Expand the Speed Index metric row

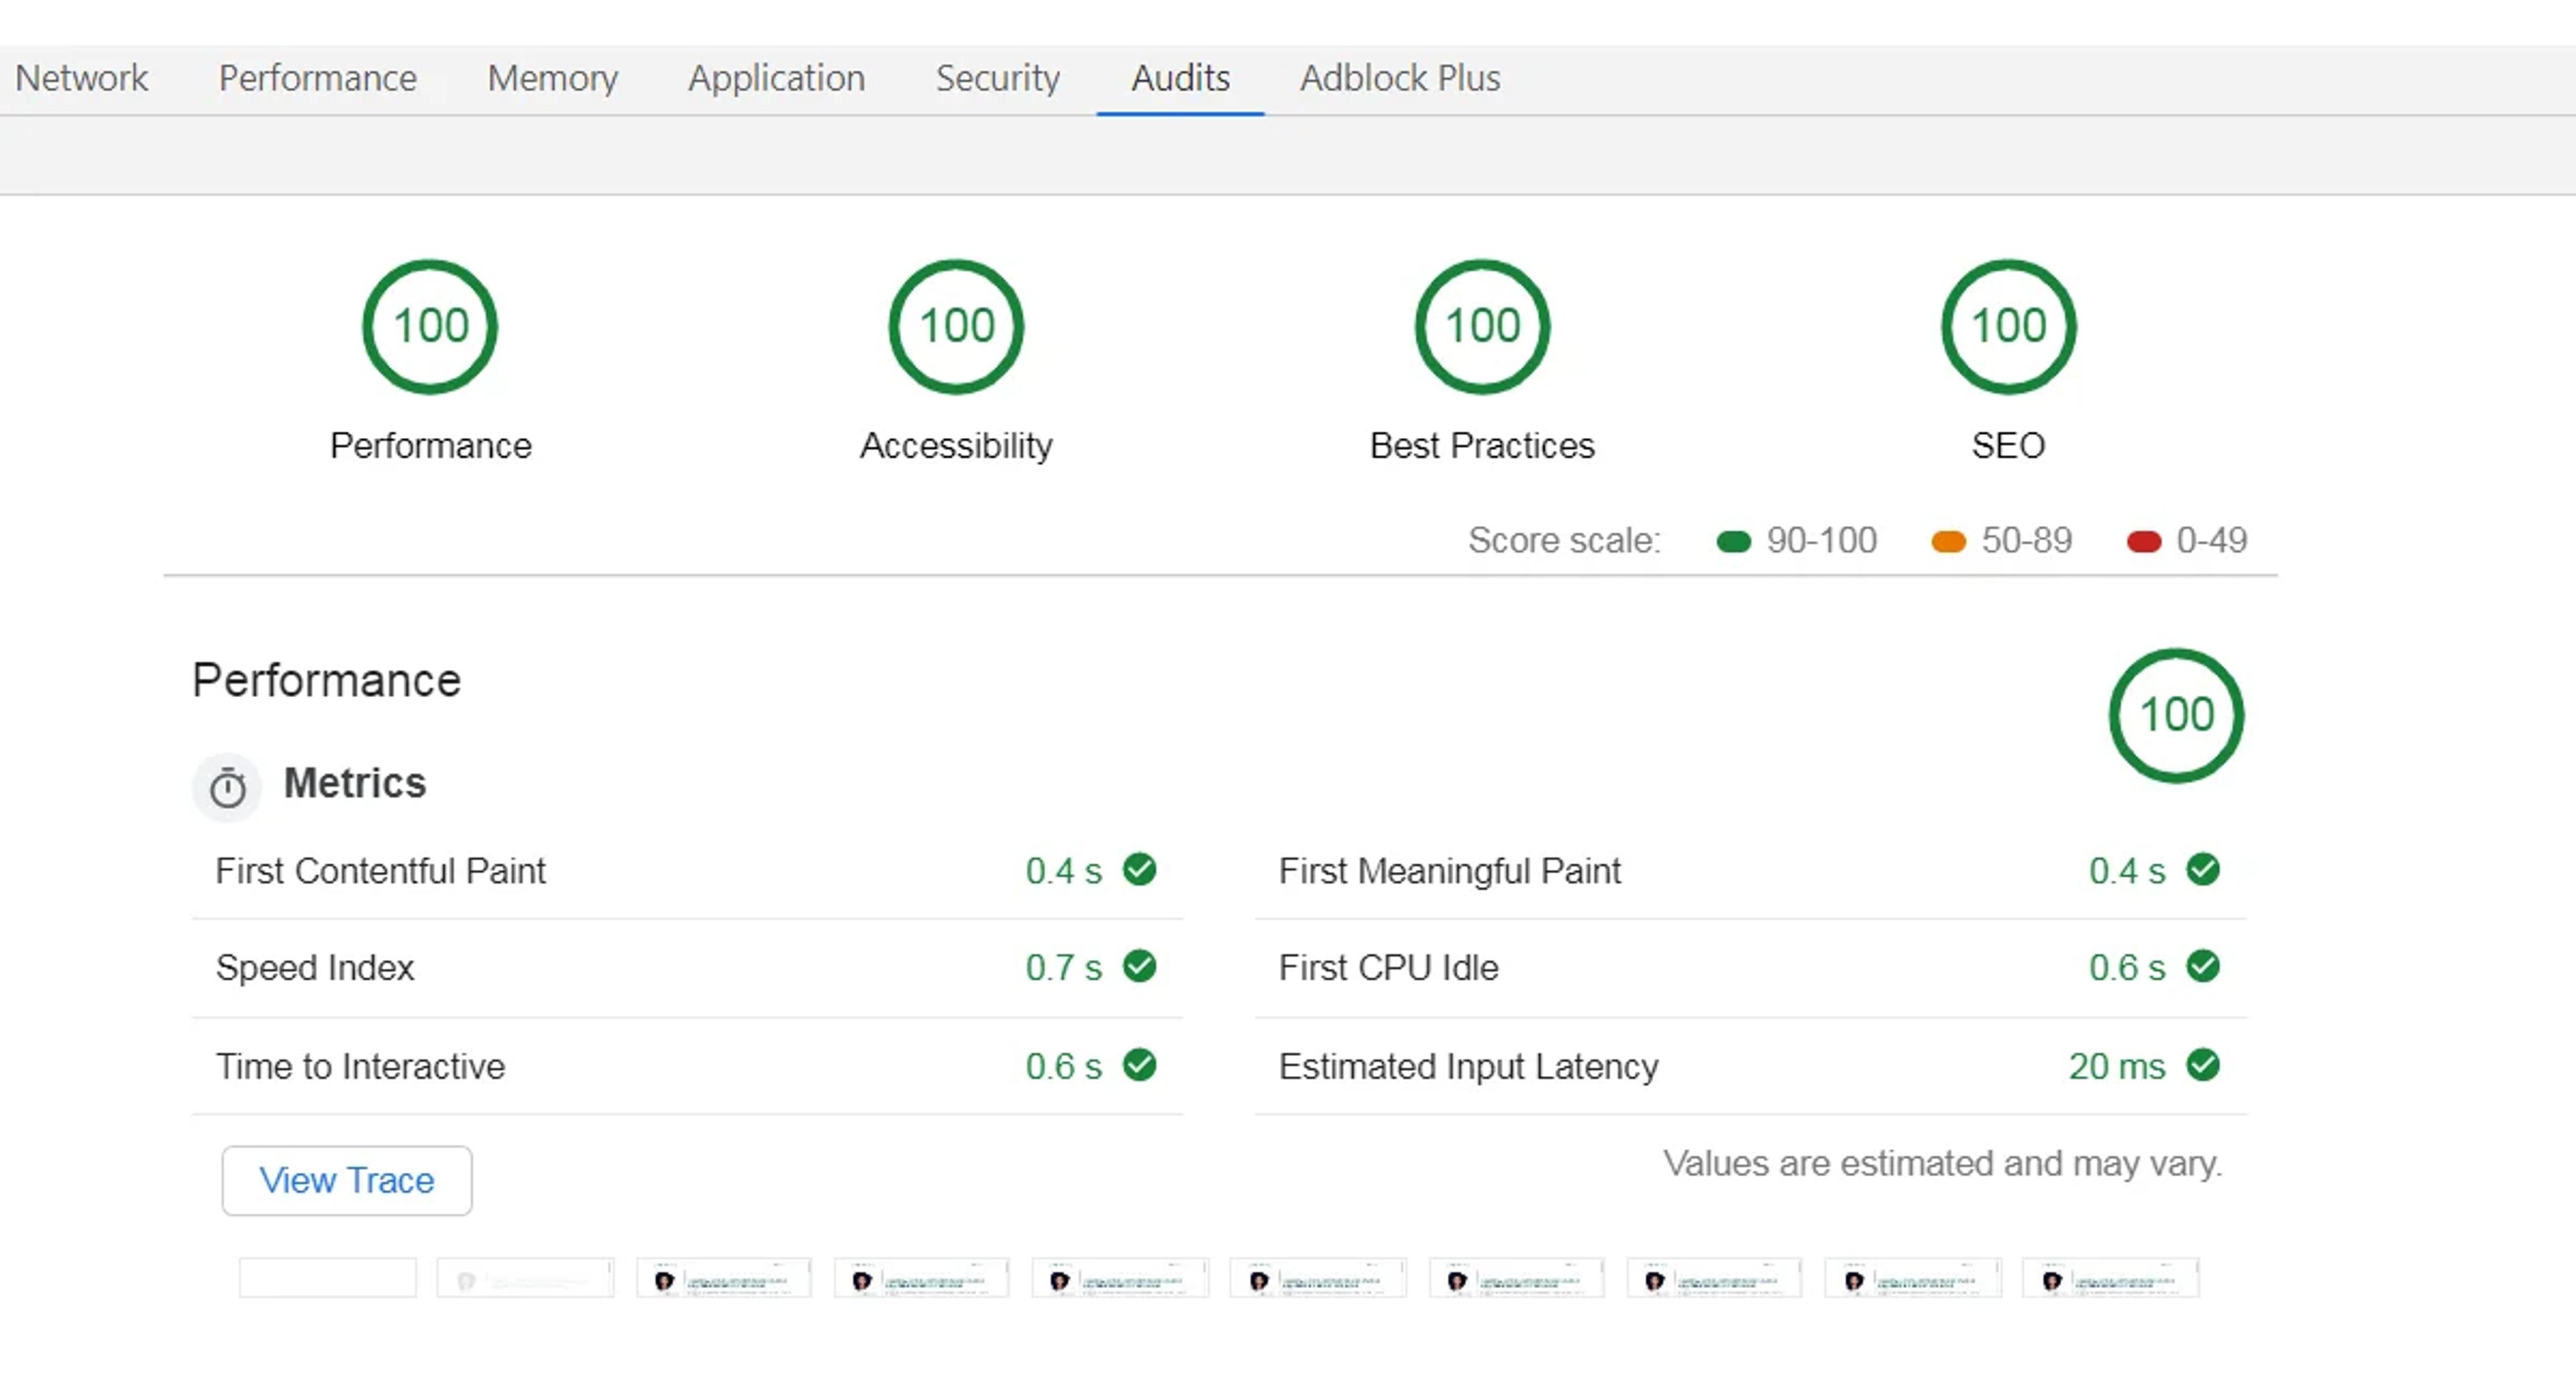(687, 968)
